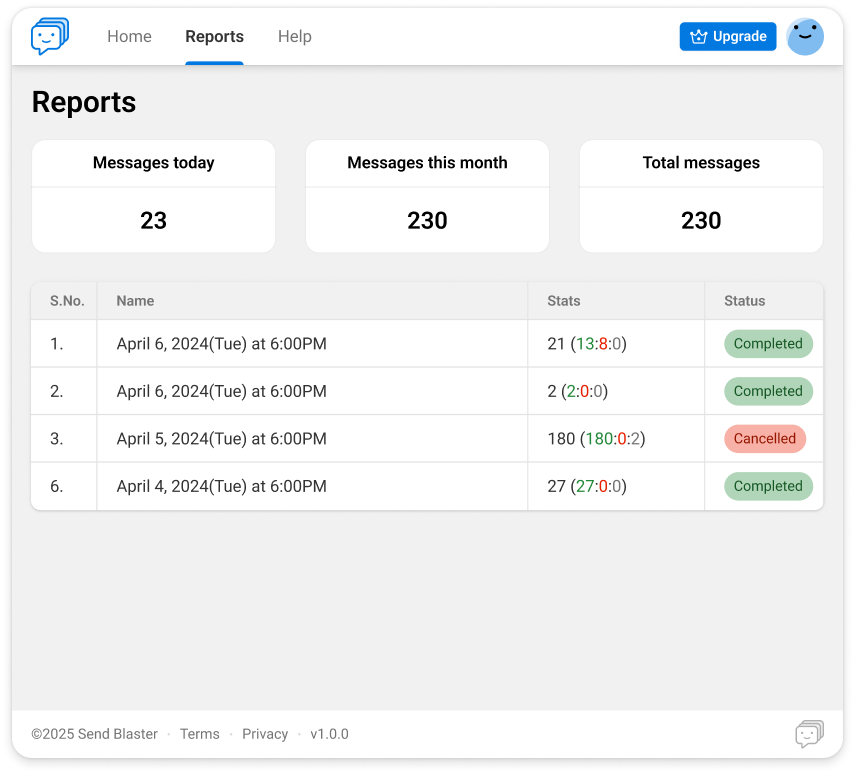The image size is (855, 774).
Task: Click the crown icon on Upgrade
Action: [x=698, y=37]
